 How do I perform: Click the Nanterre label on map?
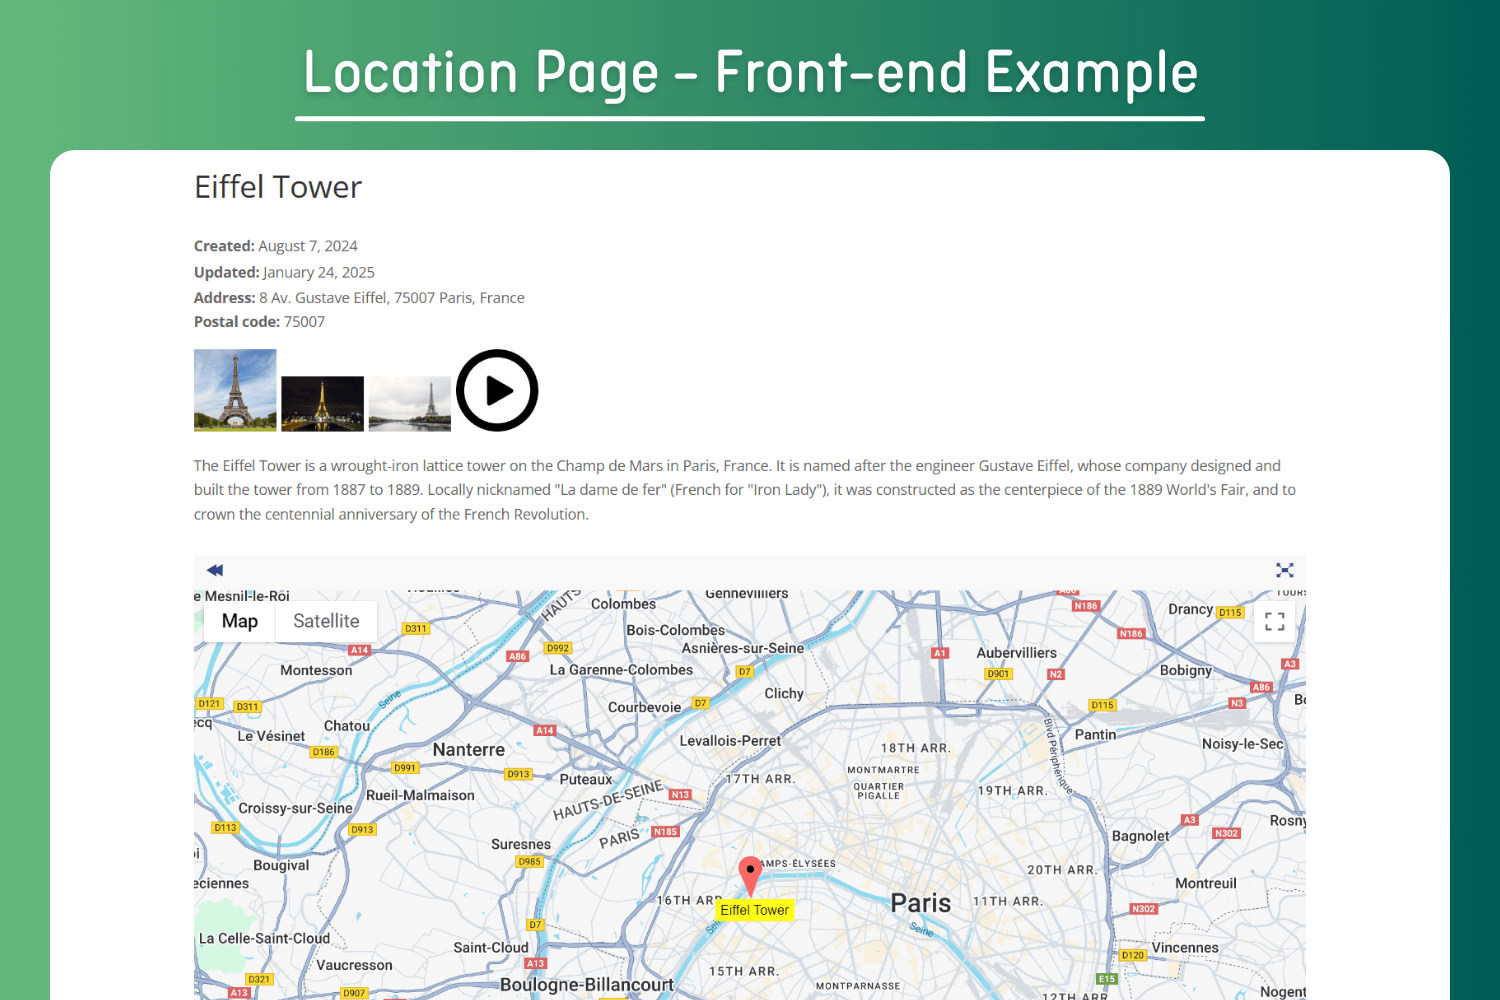point(469,750)
